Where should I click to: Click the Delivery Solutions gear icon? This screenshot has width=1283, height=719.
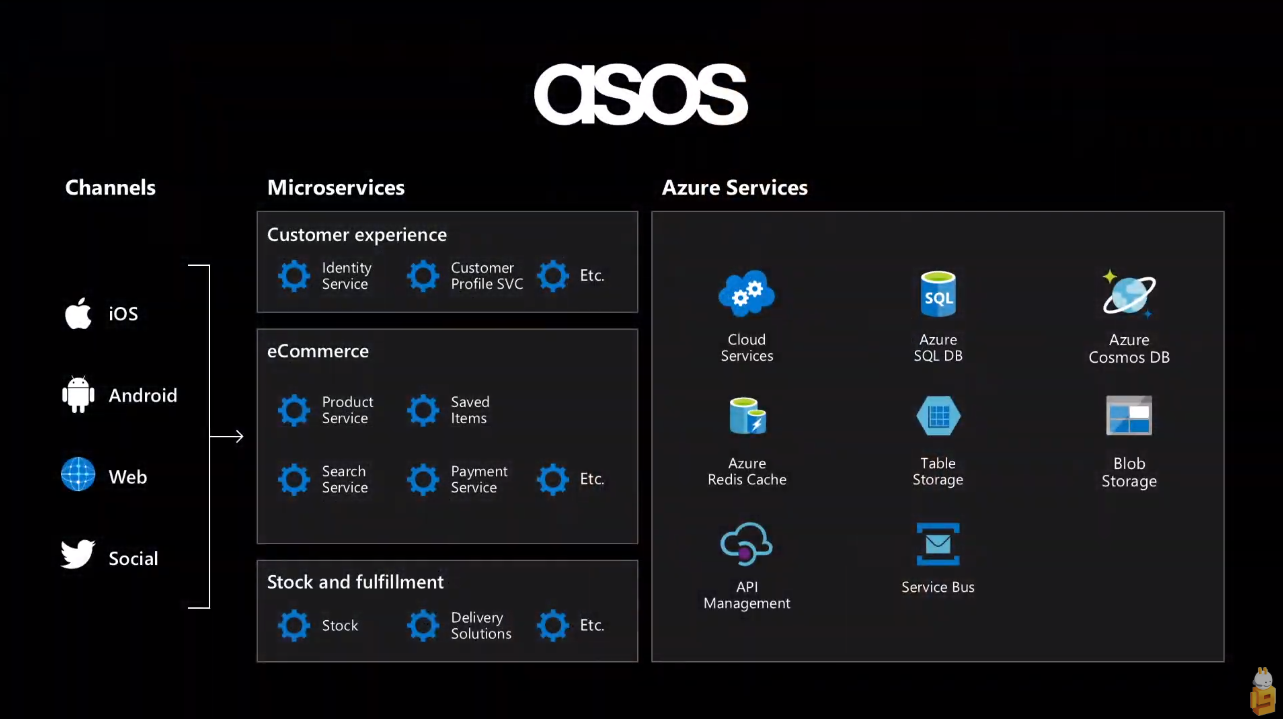coord(423,626)
